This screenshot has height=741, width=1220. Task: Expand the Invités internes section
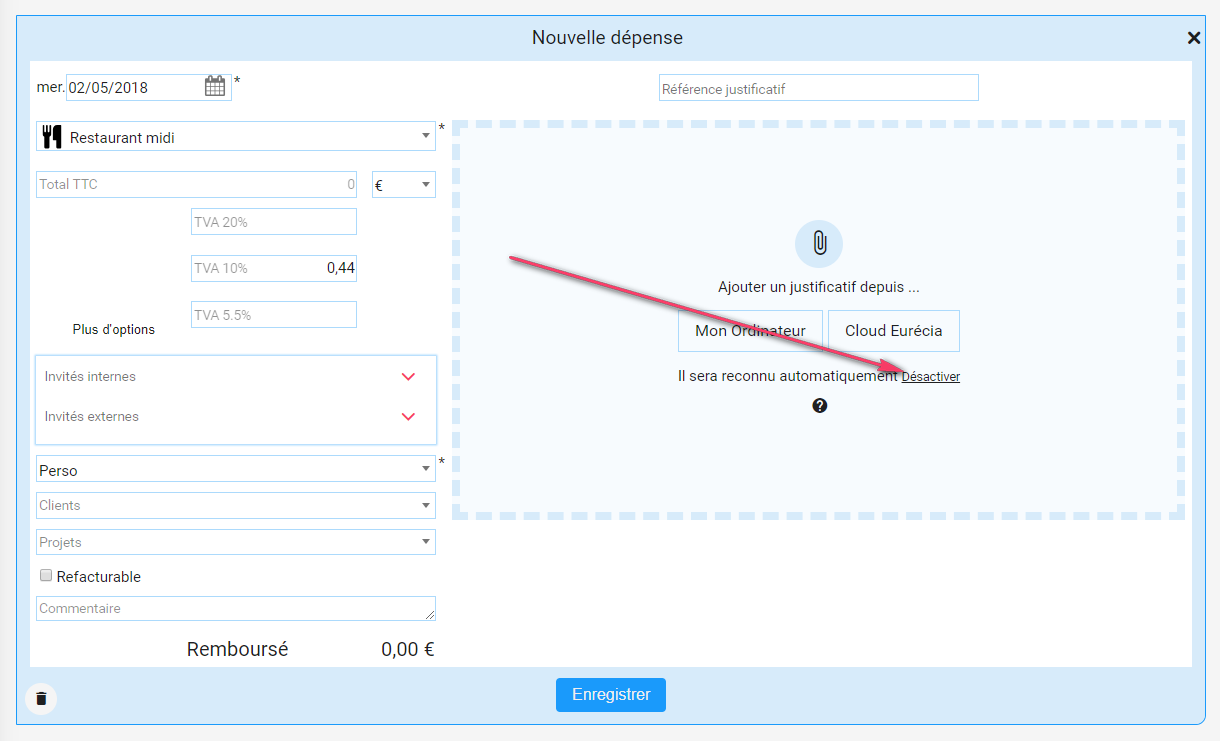407,377
